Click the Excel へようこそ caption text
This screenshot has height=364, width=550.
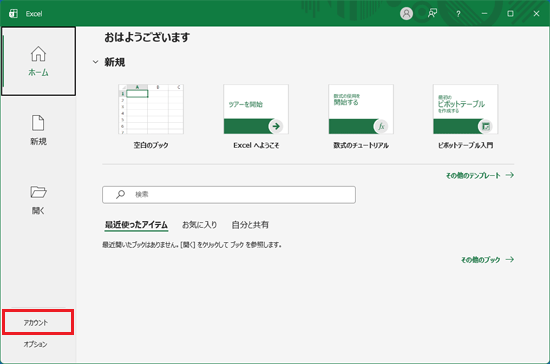point(256,145)
